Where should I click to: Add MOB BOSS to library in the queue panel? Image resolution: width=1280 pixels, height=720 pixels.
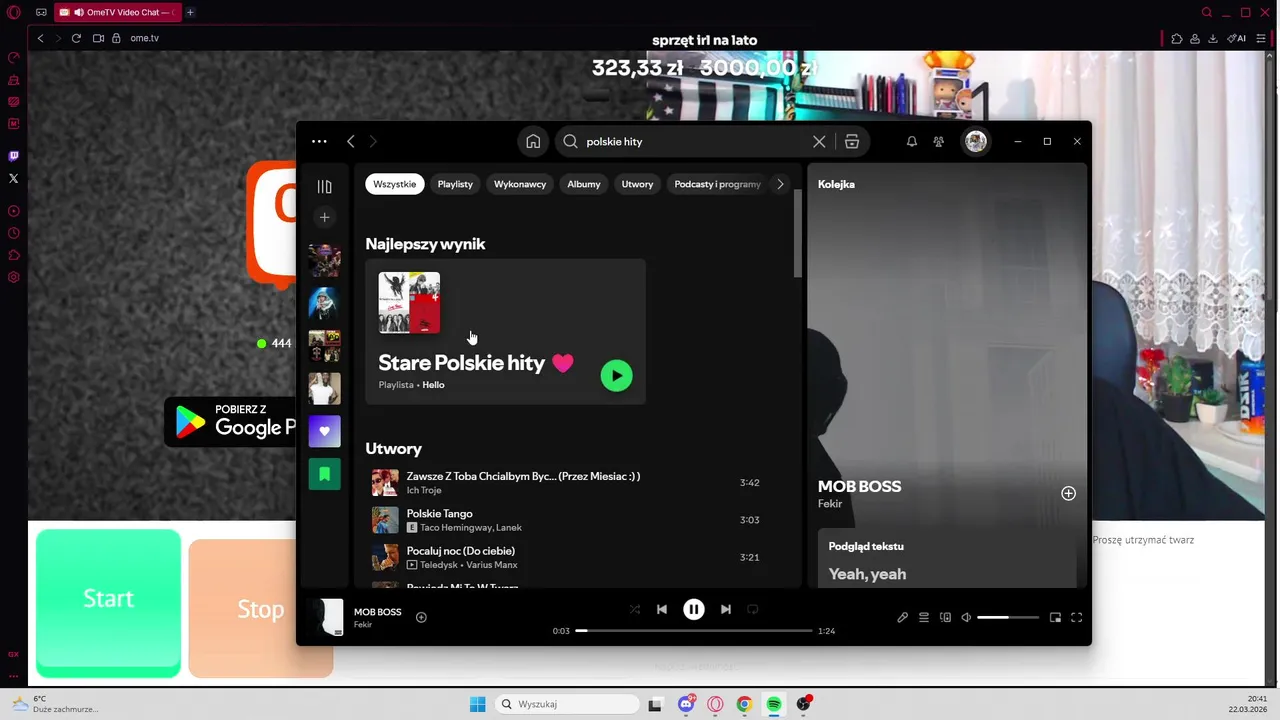1068,494
